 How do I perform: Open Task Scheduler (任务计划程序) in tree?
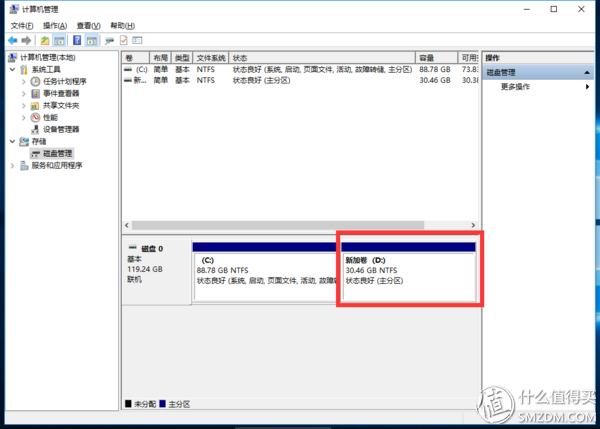click(x=64, y=82)
